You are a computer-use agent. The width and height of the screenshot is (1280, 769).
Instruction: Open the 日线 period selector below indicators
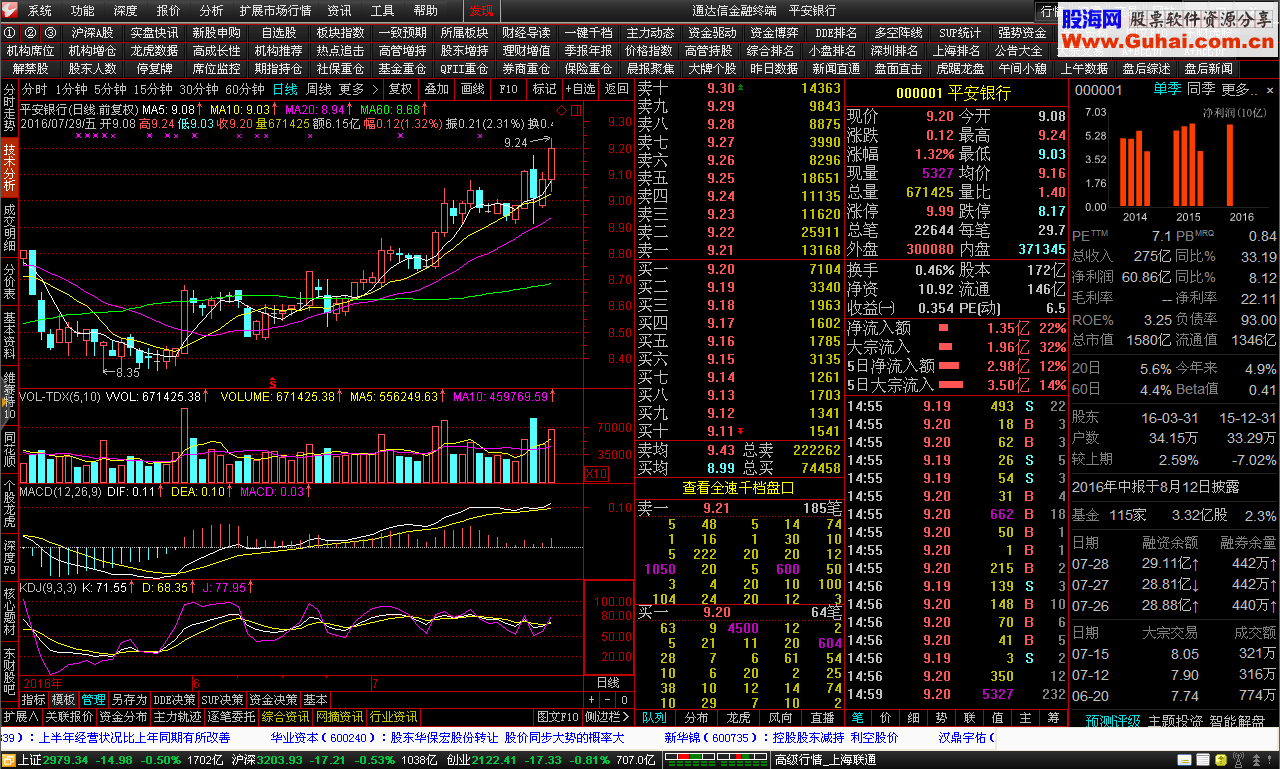coord(607,683)
